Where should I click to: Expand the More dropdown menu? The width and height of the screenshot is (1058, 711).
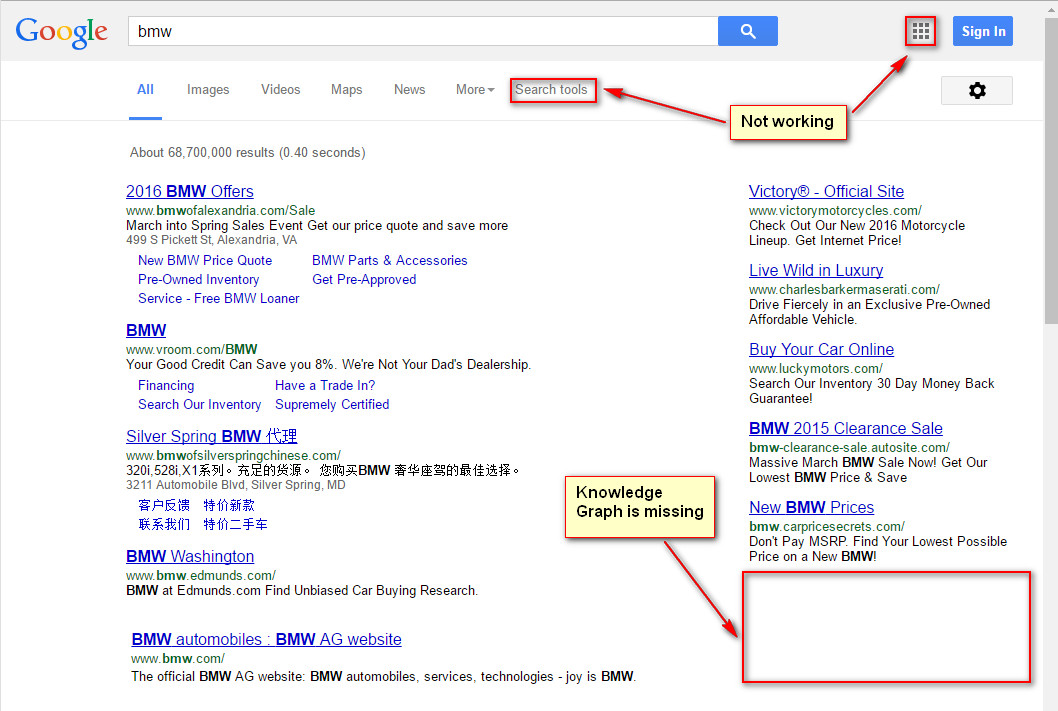pyautogui.click(x=475, y=90)
